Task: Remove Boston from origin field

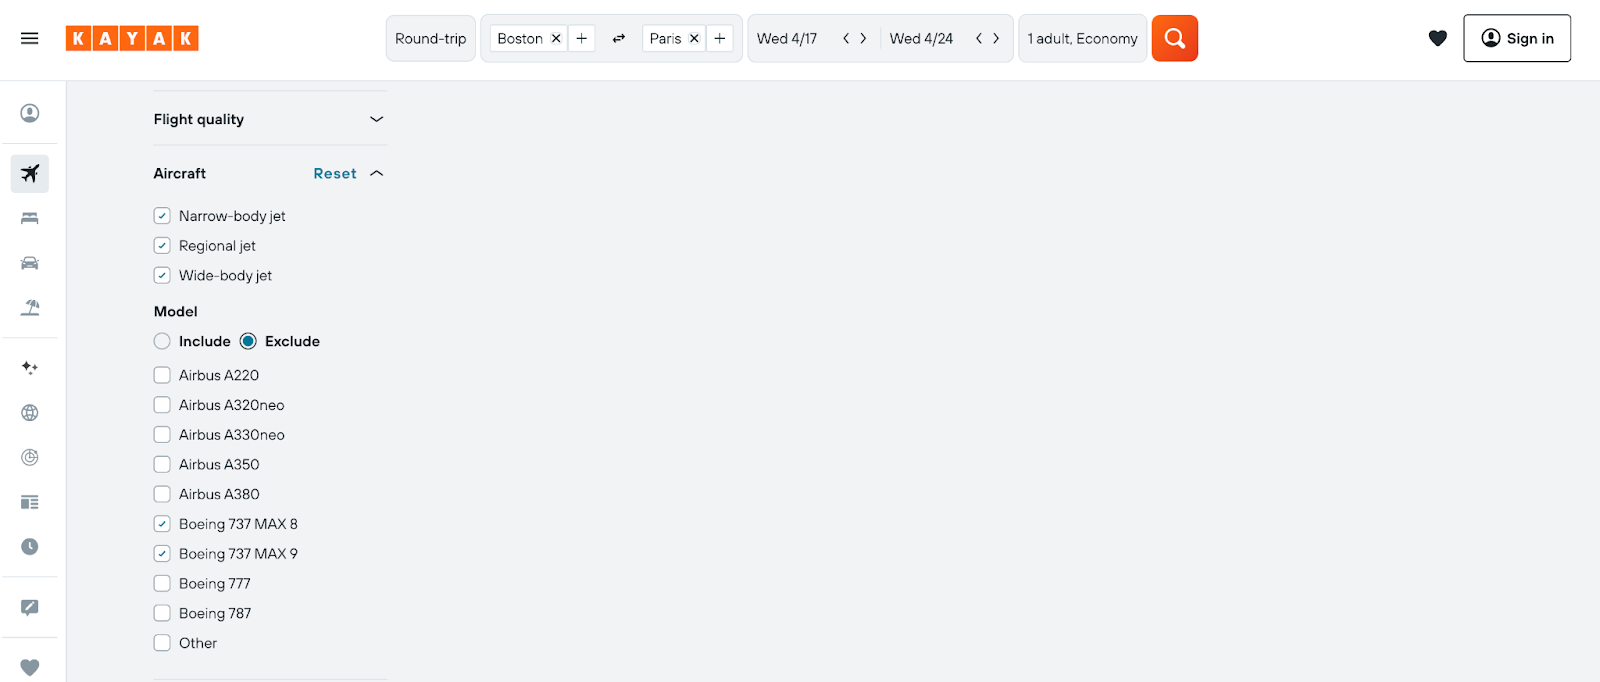Action: tap(556, 38)
